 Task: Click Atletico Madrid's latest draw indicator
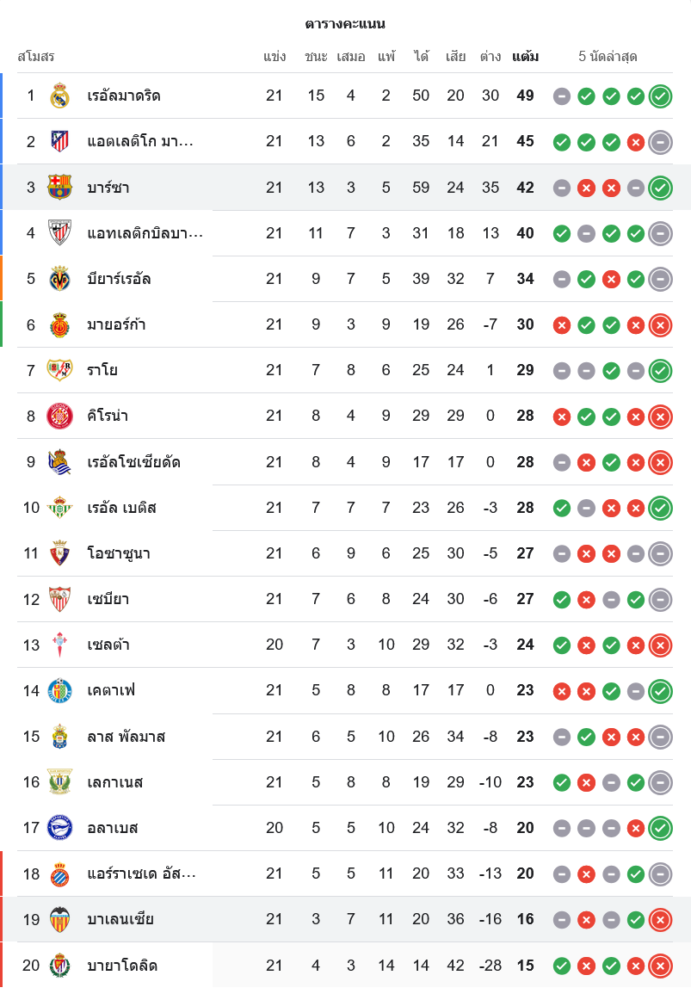pyautogui.click(x=659, y=142)
